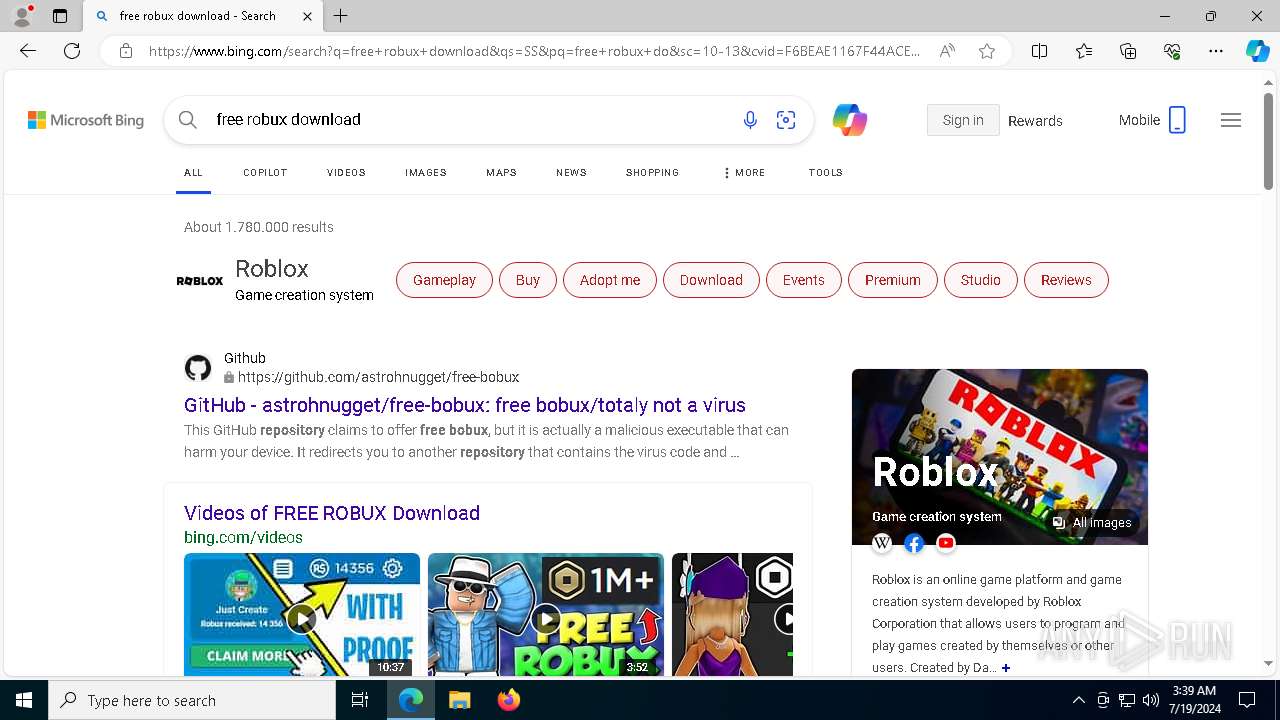
Task: Click the Download pill button
Action: [711, 280]
